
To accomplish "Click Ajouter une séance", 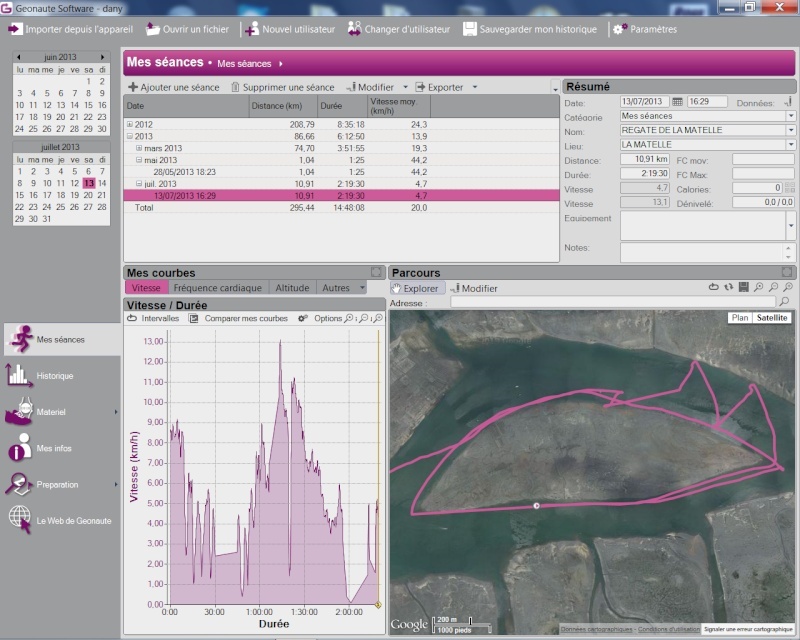I will [173, 87].
